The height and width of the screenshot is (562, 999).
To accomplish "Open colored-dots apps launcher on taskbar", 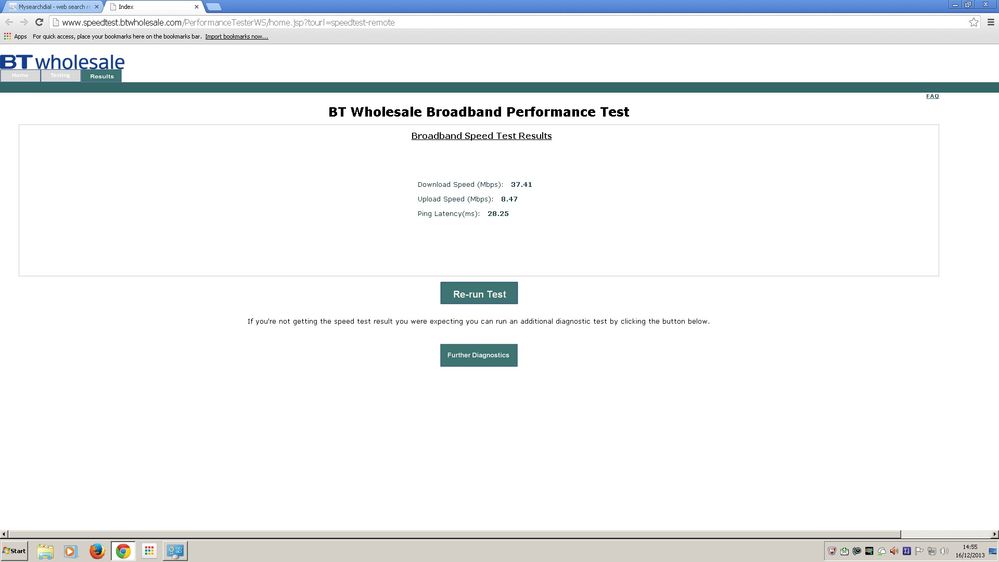I will (x=149, y=551).
